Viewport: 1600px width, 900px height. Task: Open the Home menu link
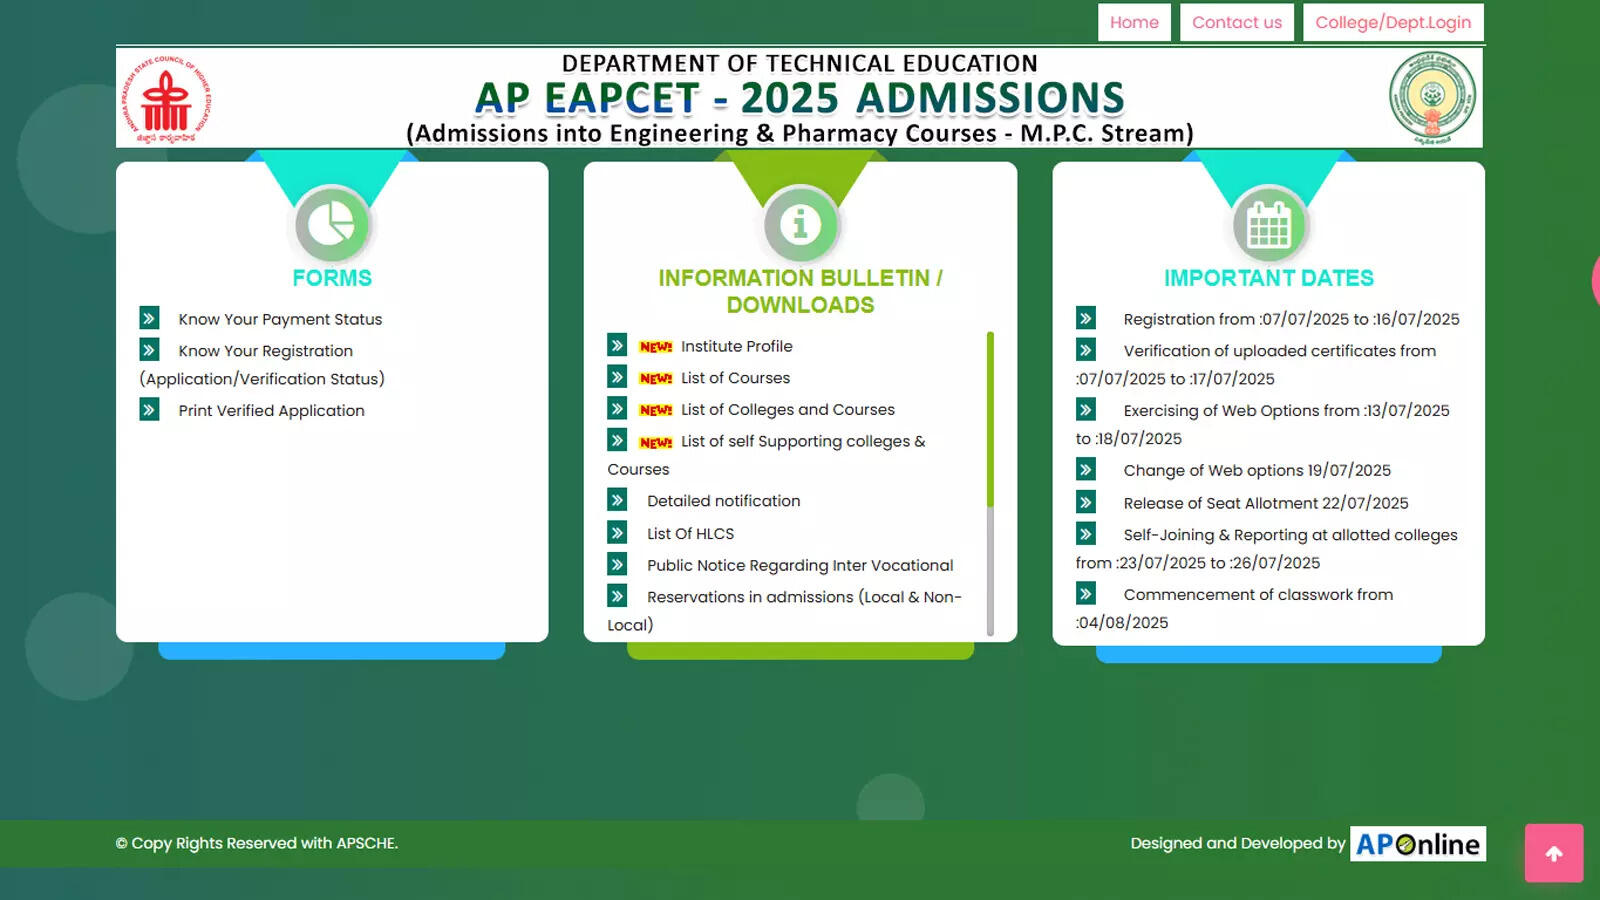coord(1134,22)
